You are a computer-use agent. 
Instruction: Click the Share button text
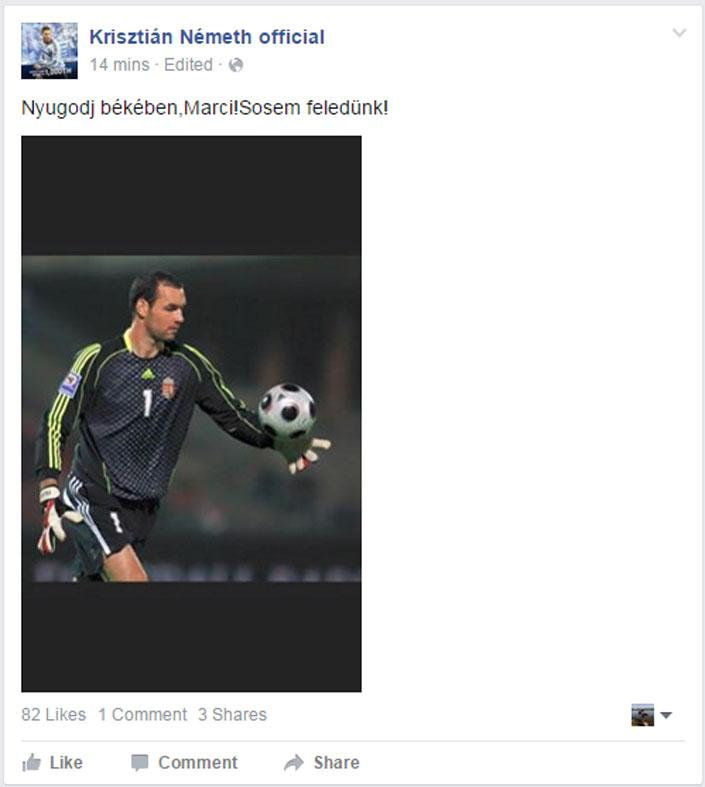337,762
